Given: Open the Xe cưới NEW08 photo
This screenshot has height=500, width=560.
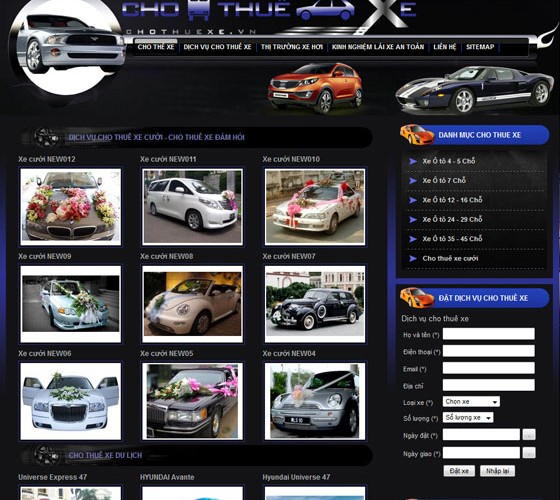Looking at the screenshot, I should click(x=192, y=304).
